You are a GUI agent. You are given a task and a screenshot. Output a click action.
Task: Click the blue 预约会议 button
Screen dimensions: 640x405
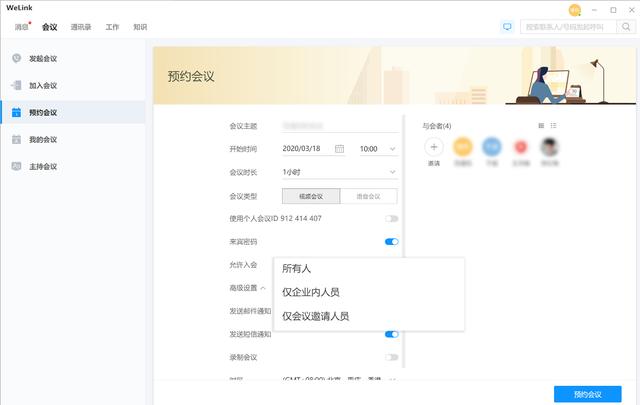click(588, 394)
